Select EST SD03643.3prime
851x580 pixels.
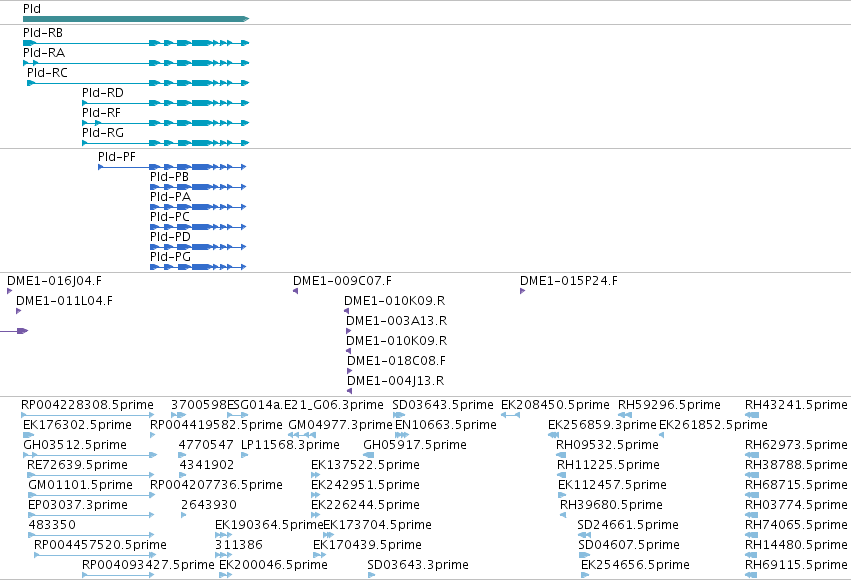371,575
